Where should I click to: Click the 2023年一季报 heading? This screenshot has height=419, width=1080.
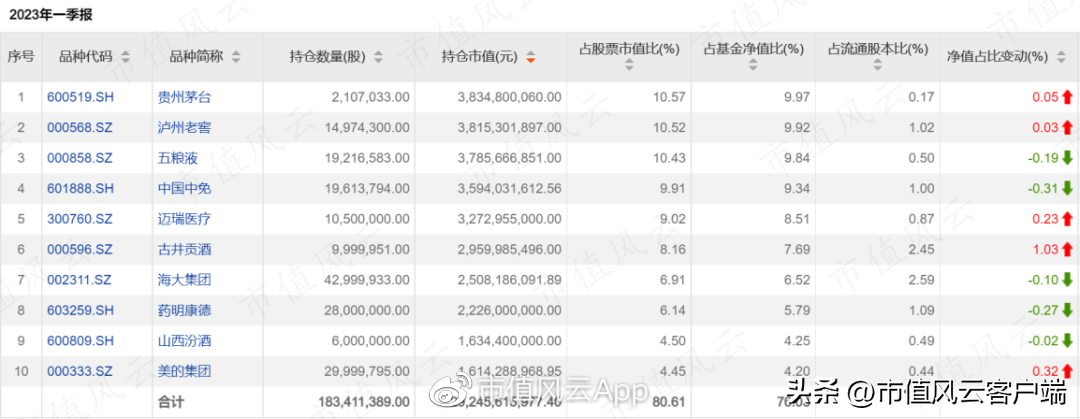51,14
